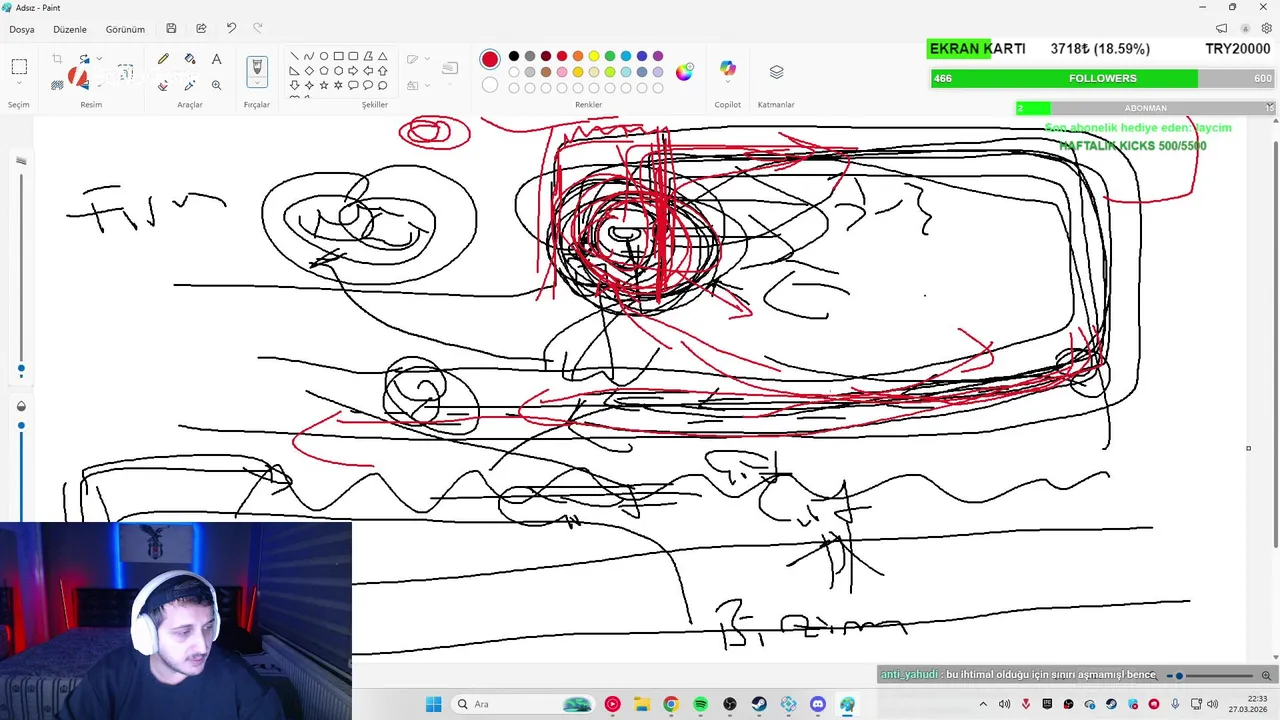Viewport: 1280px width, 720px height.
Task: Expand the Fırçalar brushes dropdown
Action: coord(257,84)
